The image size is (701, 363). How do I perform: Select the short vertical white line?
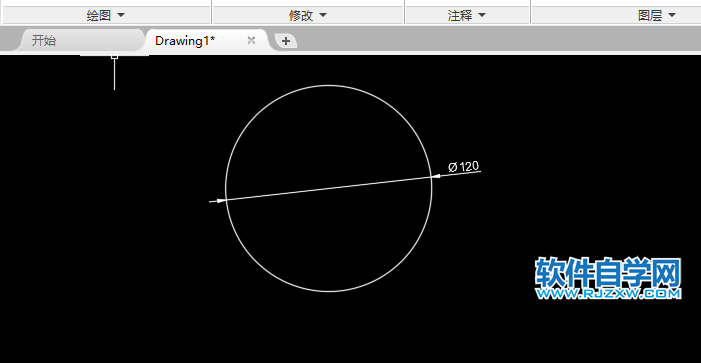tap(114, 74)
